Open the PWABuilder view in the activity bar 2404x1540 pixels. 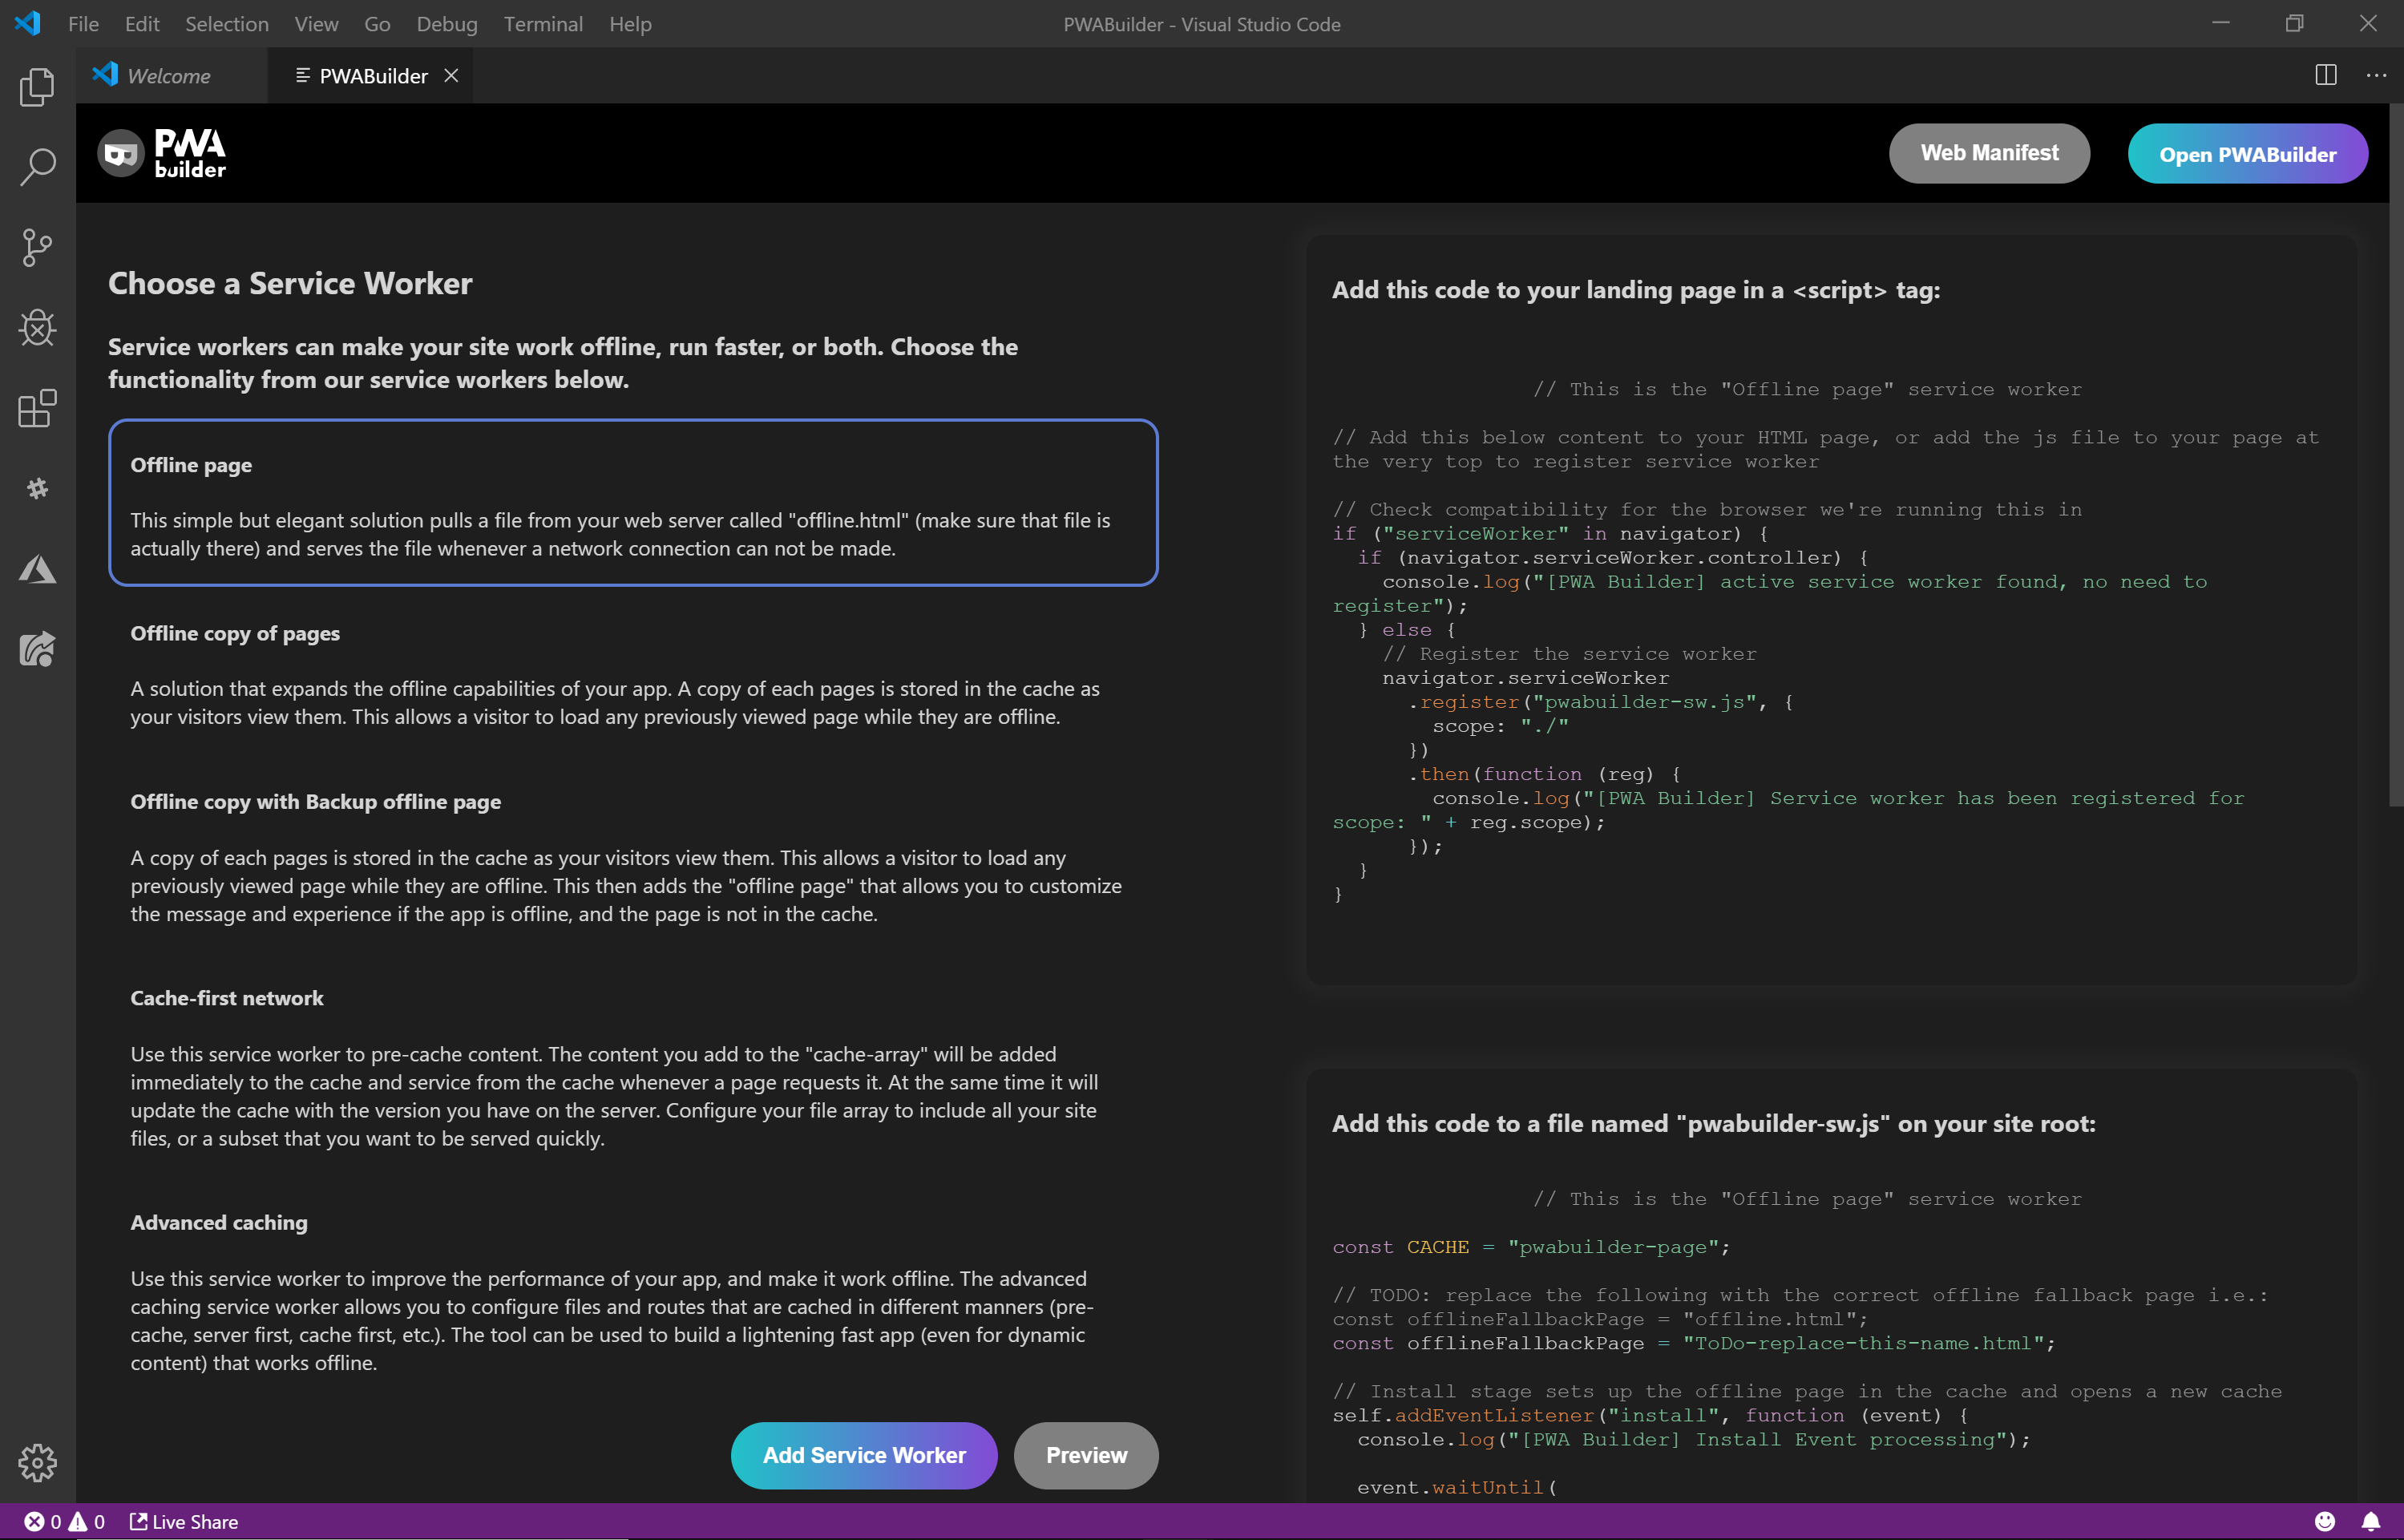coord(37,649)
